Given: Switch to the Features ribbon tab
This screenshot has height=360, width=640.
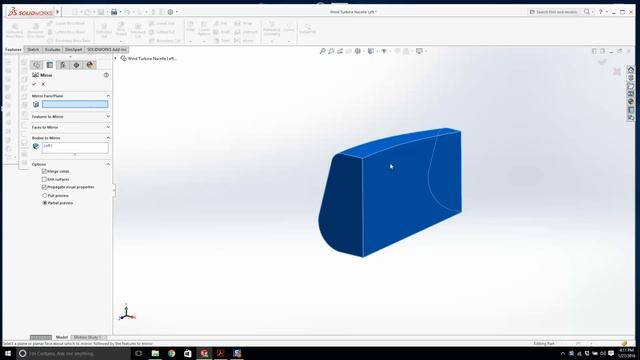Looking at the screenshot, I should (13, 49).
